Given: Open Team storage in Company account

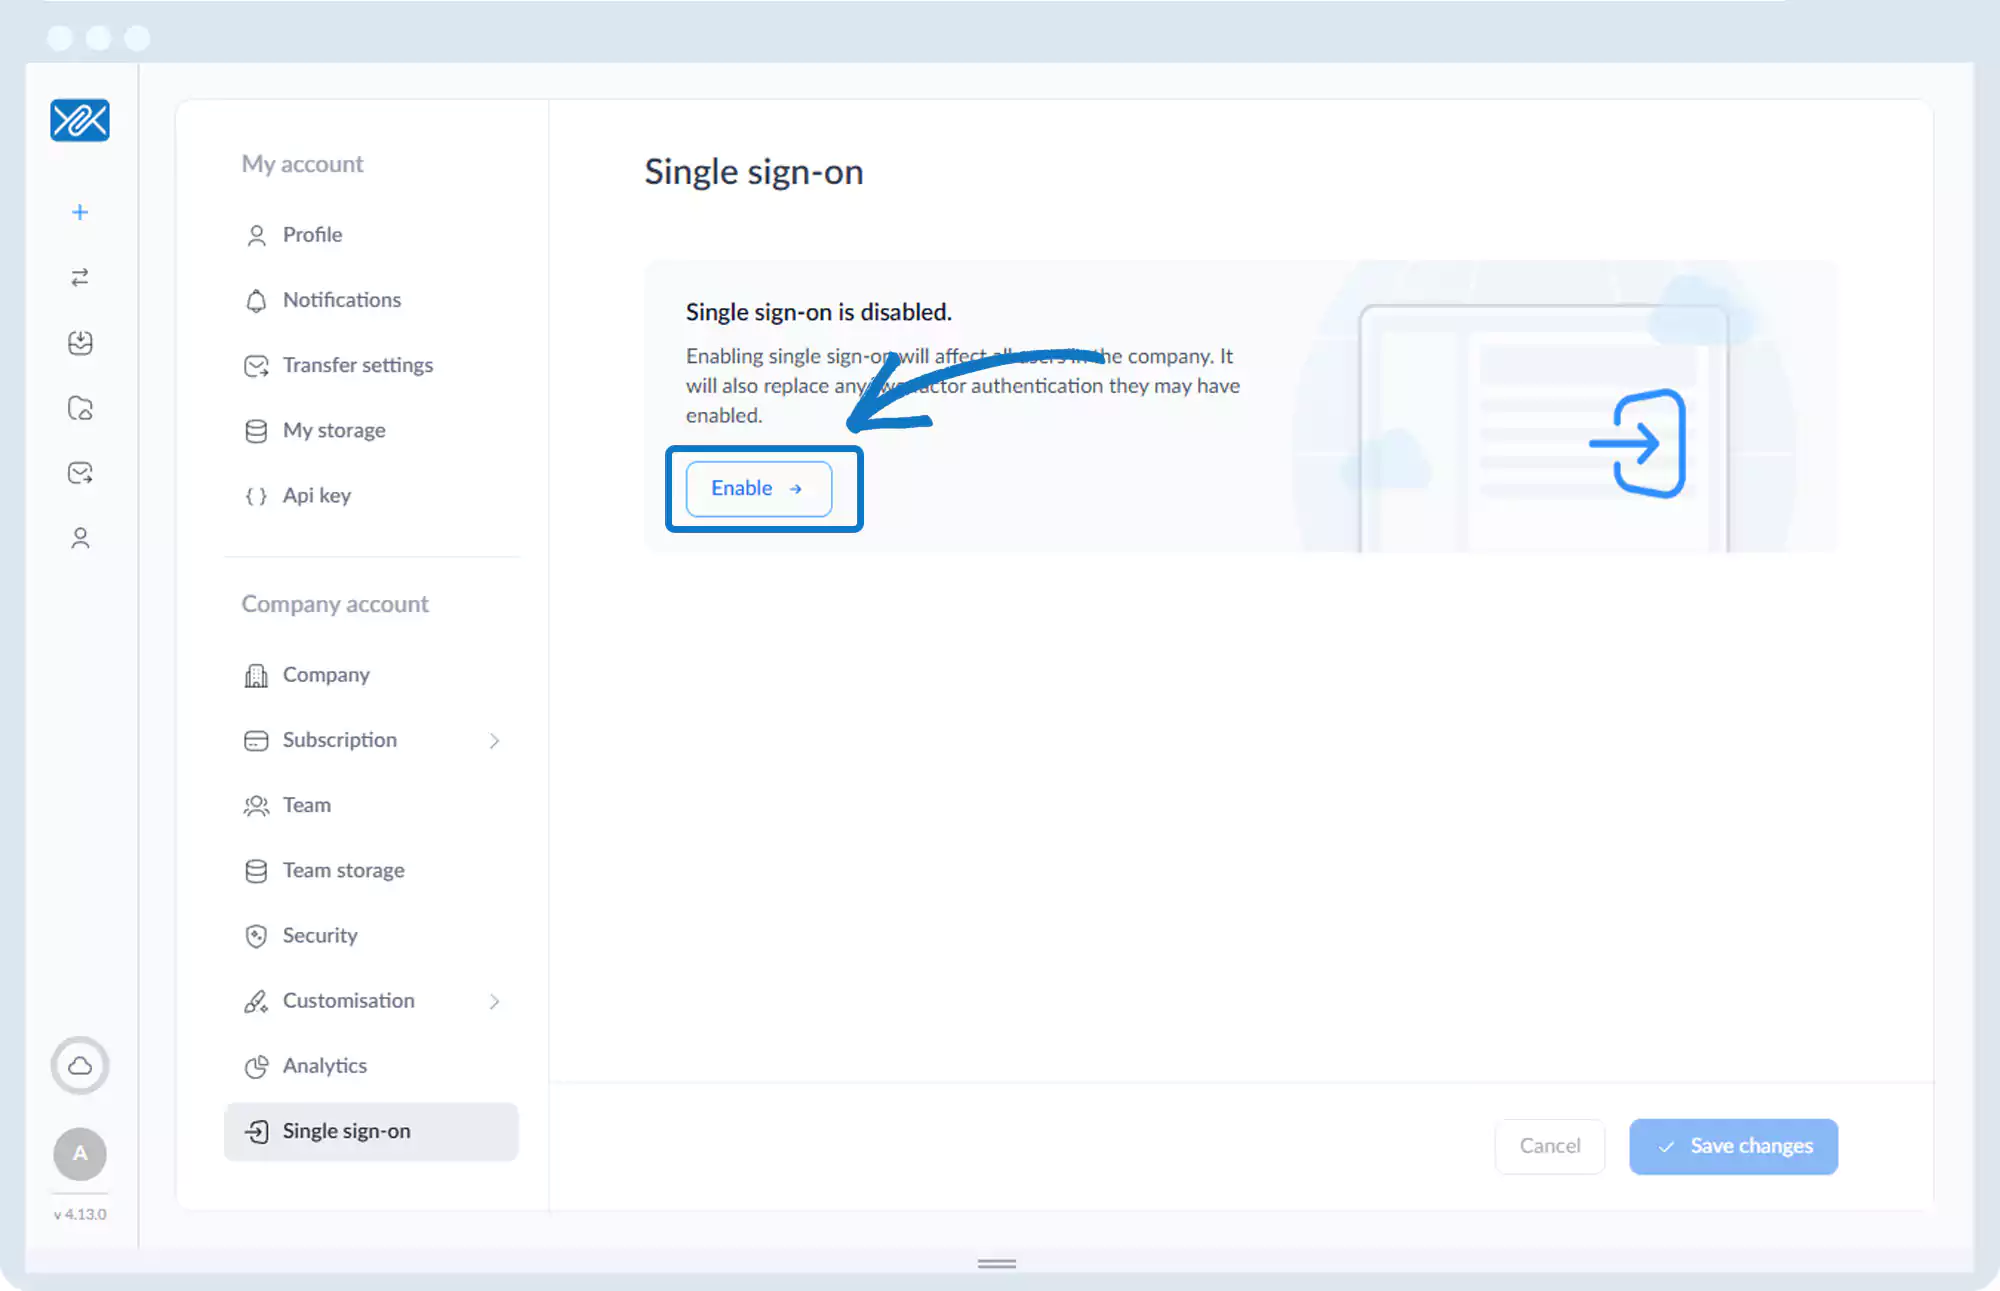Looking at the screenshot, I should pos(343,870).
